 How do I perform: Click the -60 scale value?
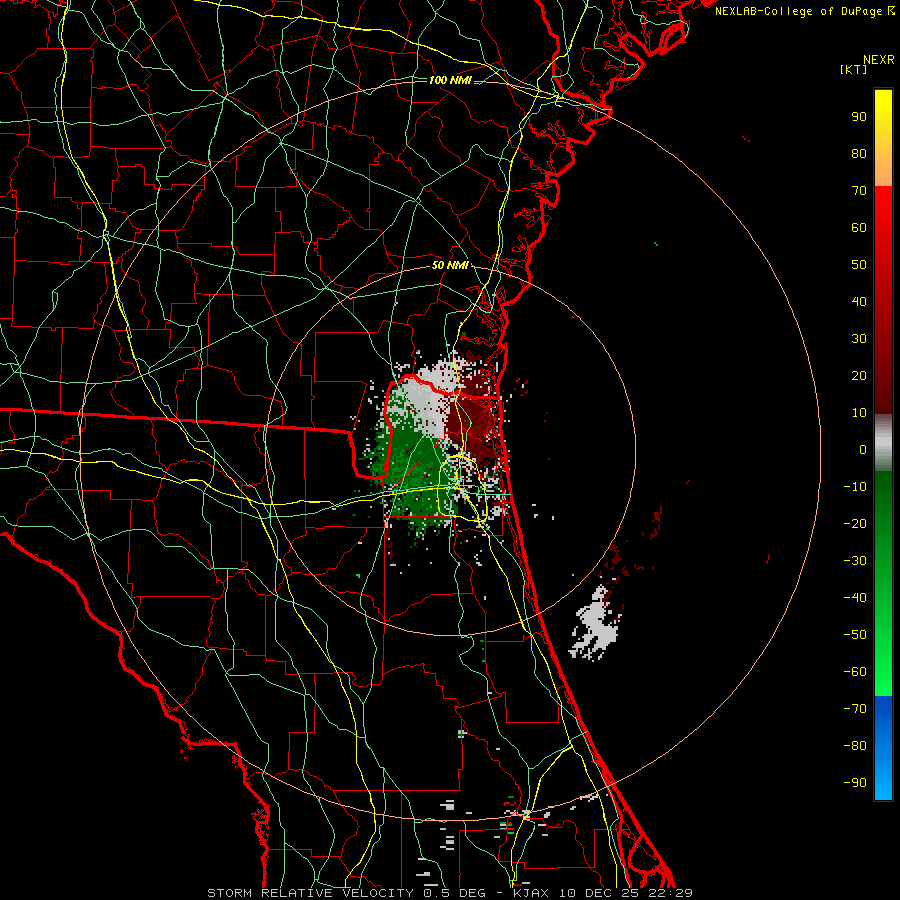(855, 672)
